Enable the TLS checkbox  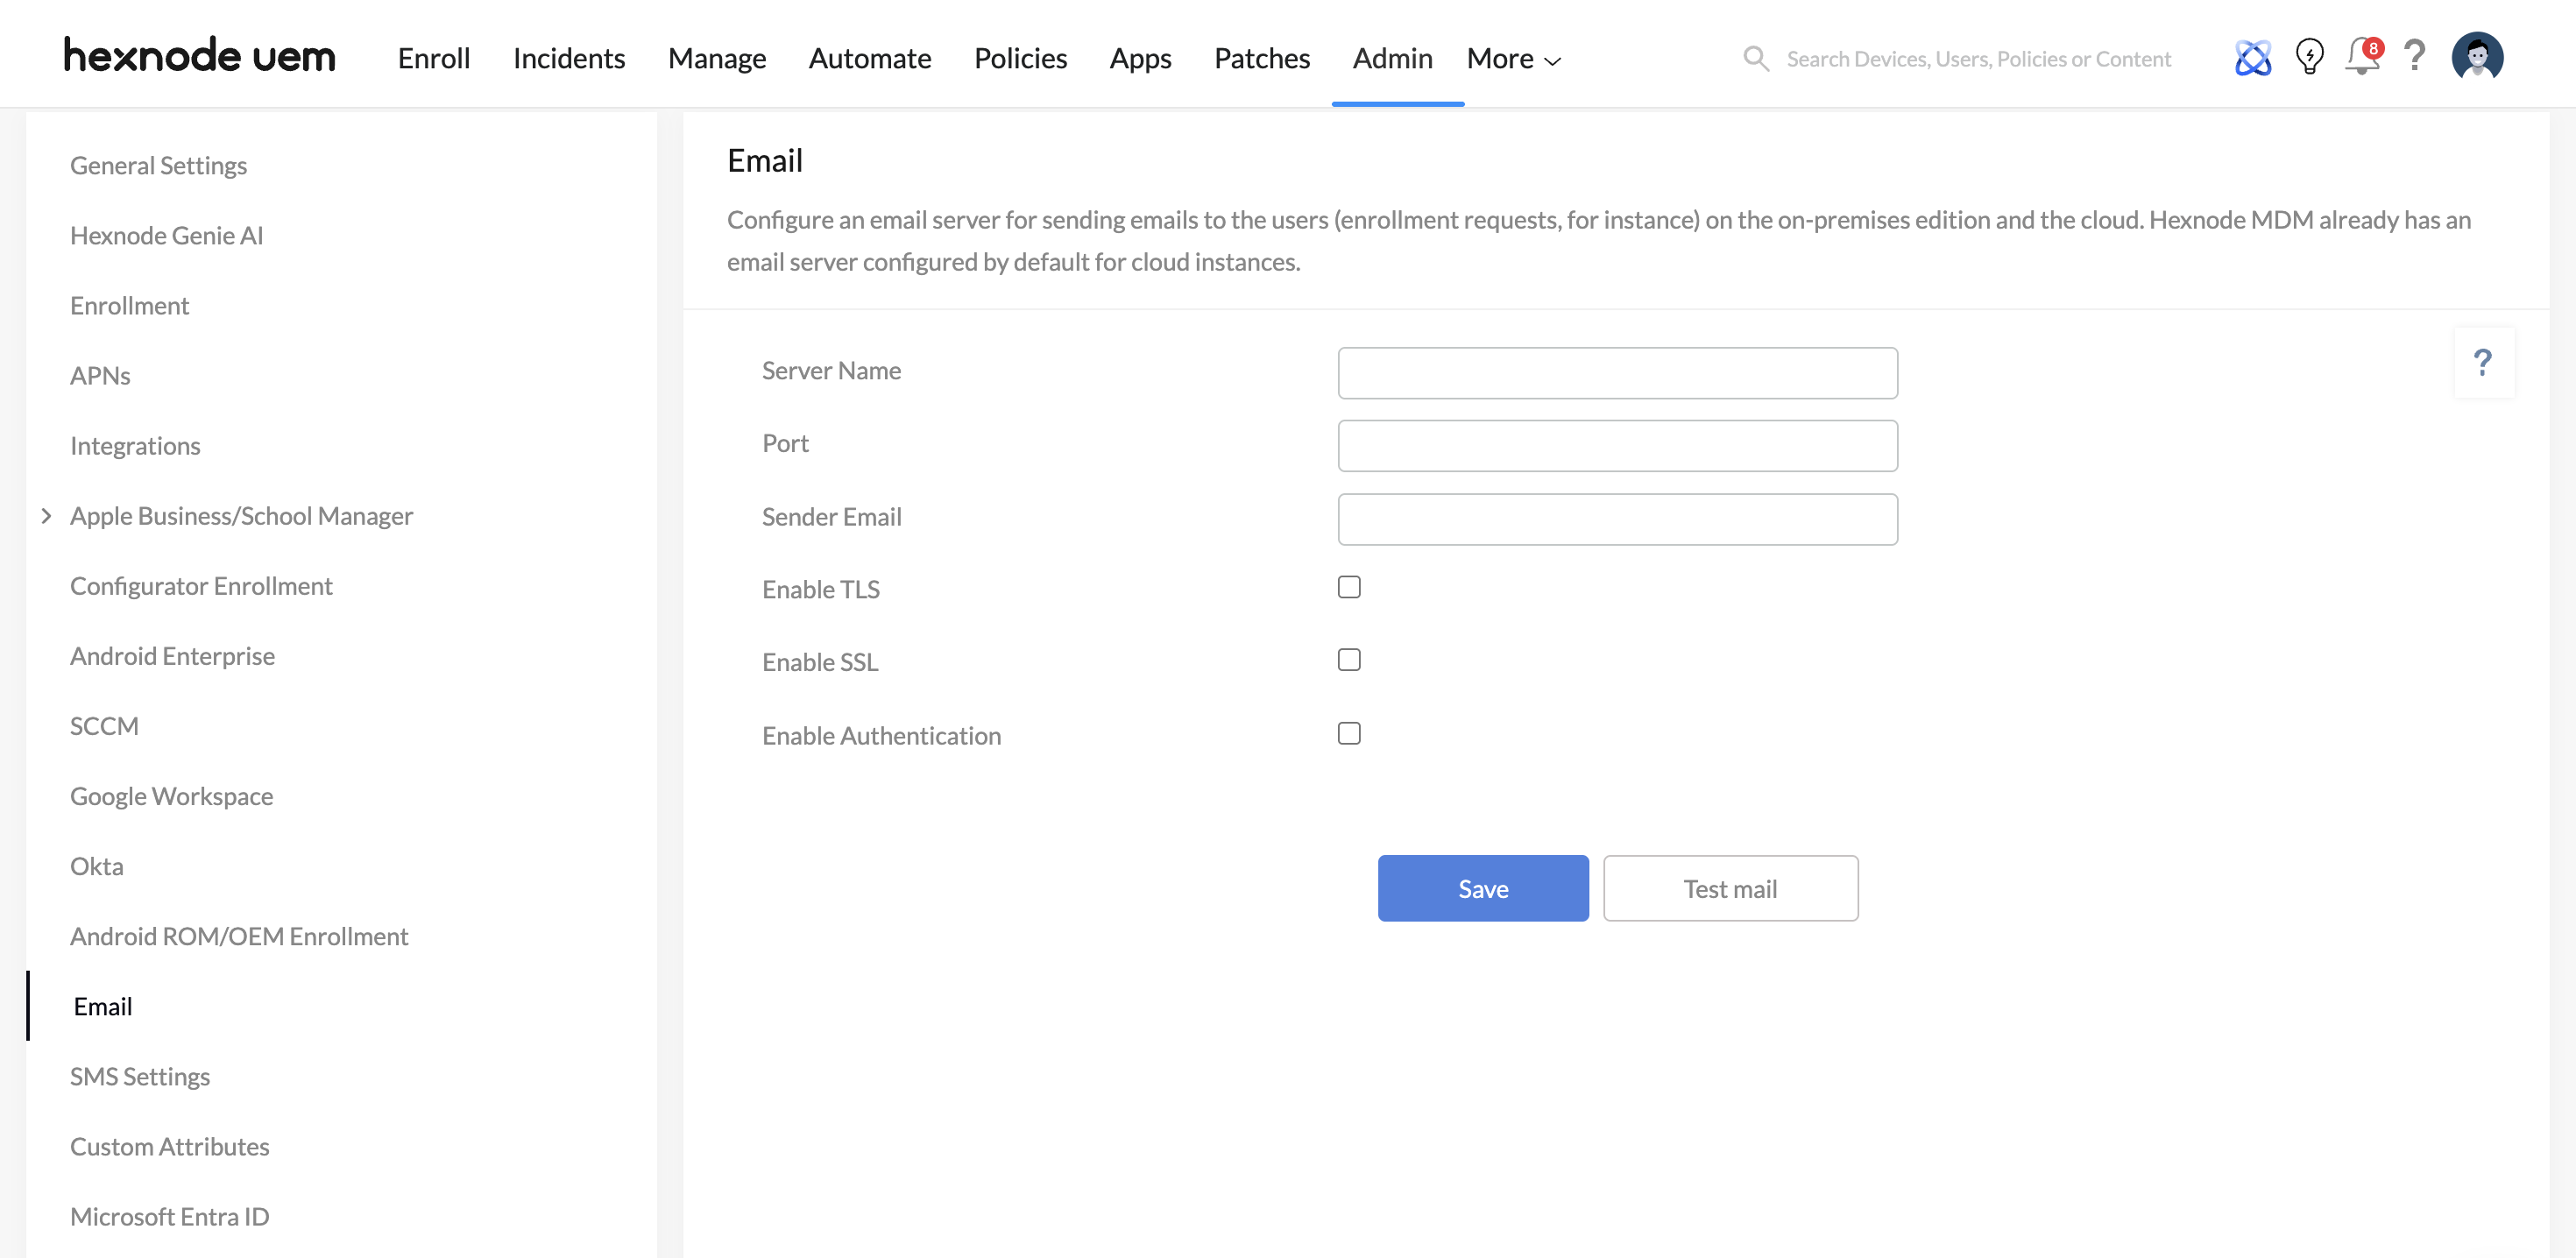pyautogui.click(x=1349, y=587)
